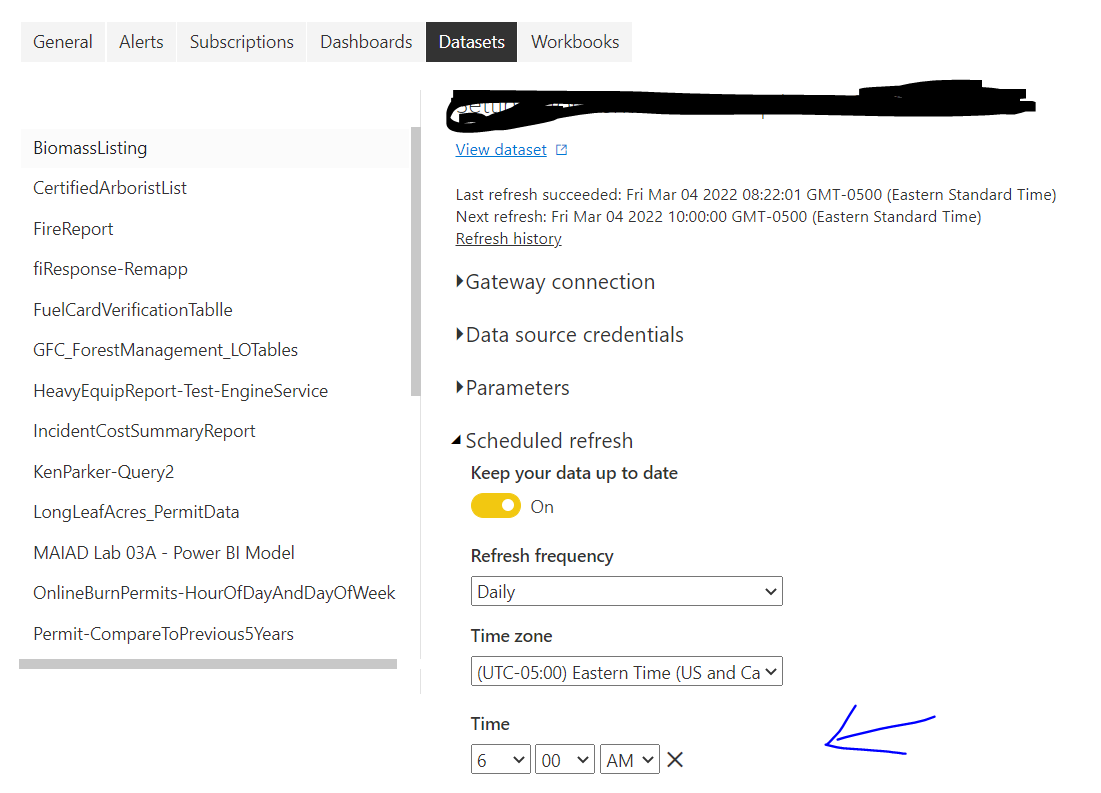Expand the Data source credentials section

tap(569, 334)
